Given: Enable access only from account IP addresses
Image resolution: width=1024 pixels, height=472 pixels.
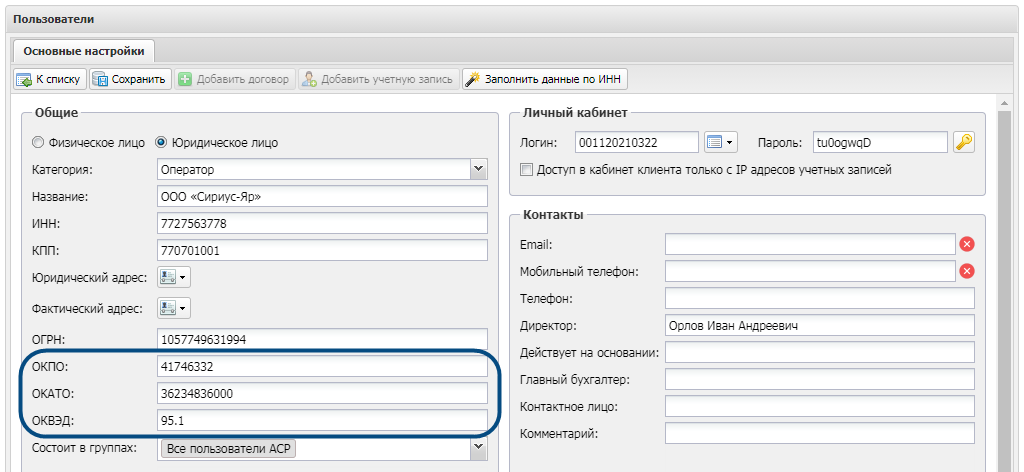Looking at the screenshot, I should (x=526, y=170).
